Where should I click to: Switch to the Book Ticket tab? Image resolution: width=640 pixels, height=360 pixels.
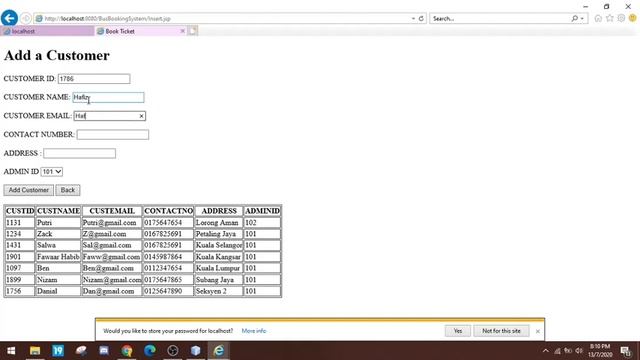click(x=137, y=31)
